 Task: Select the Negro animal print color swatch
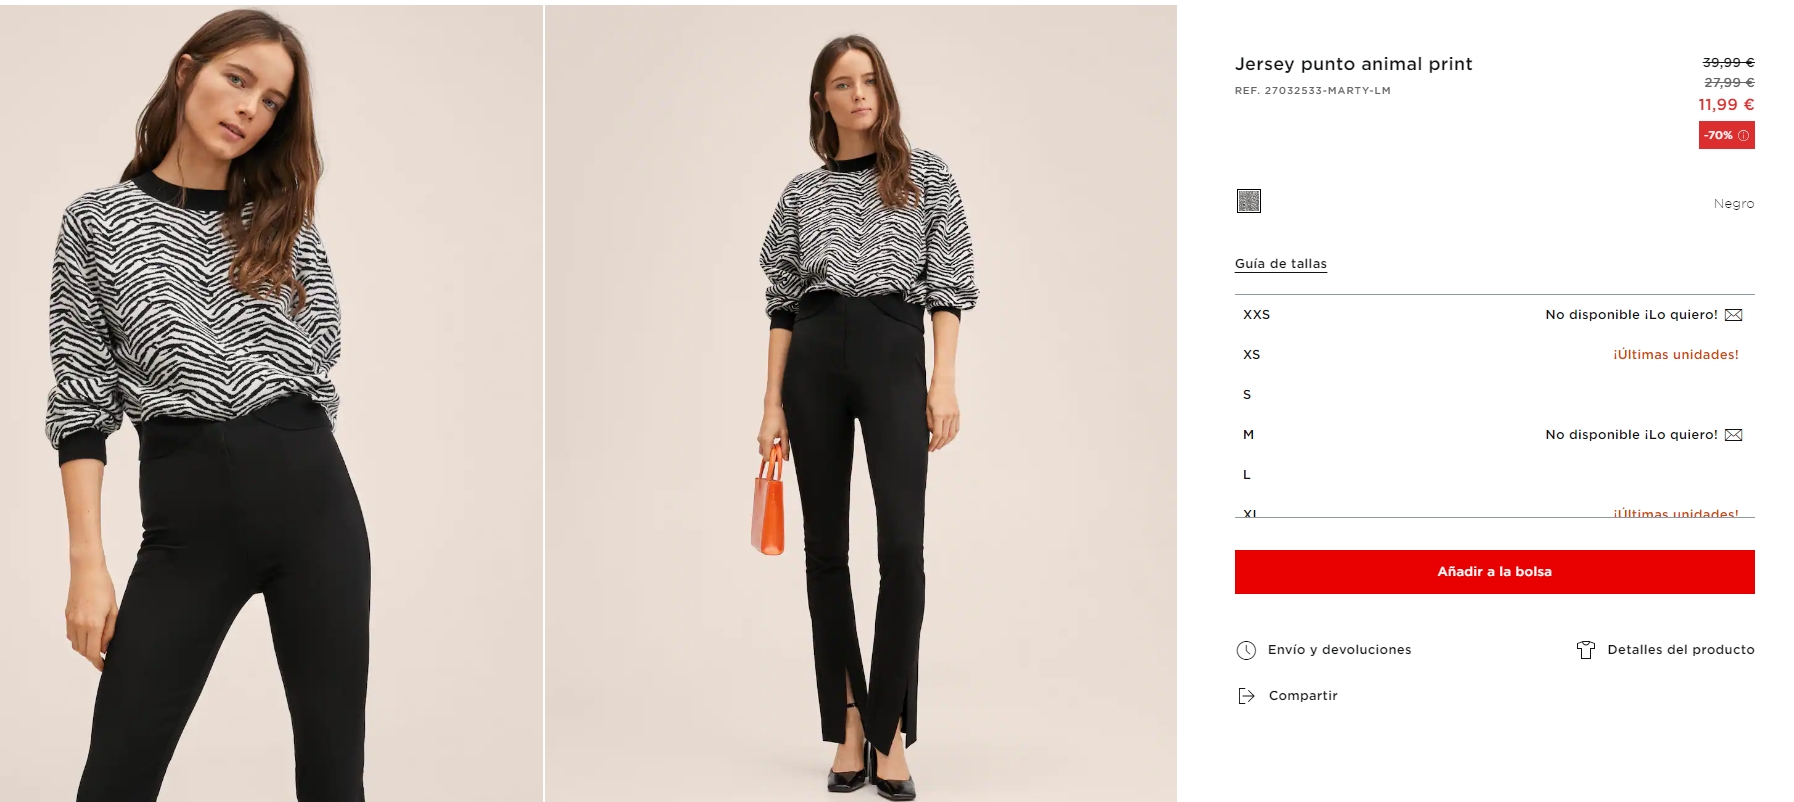(x=1249, y=201)
